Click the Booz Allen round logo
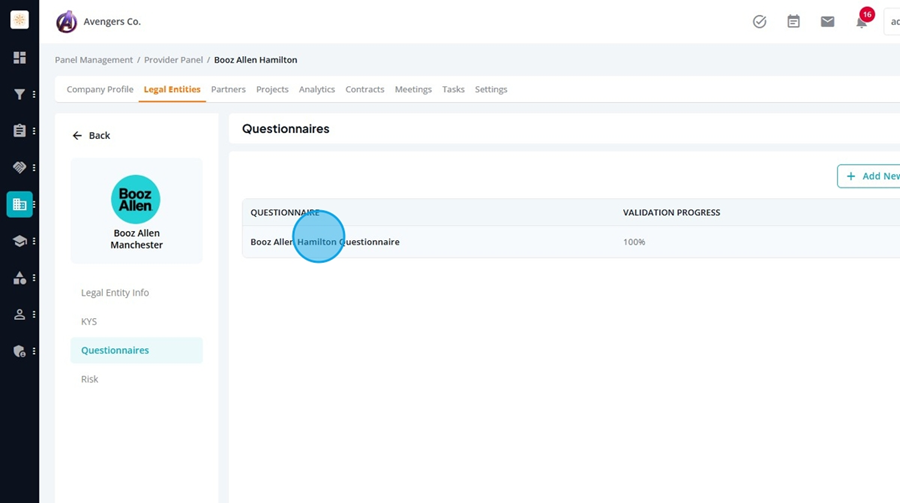Screen dimensions: 900x503 (x=135, y=199)
